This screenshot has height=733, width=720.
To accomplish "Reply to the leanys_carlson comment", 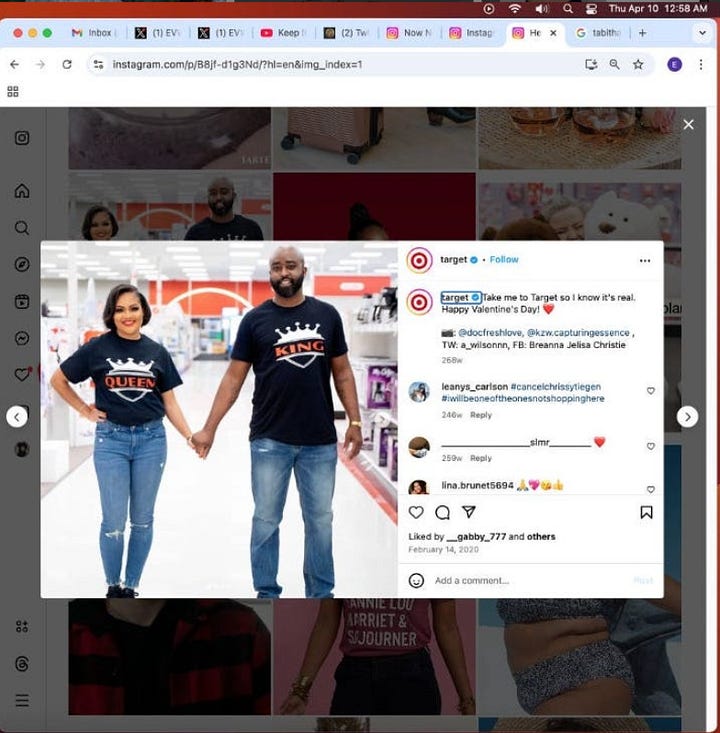I will coord(481,415).
